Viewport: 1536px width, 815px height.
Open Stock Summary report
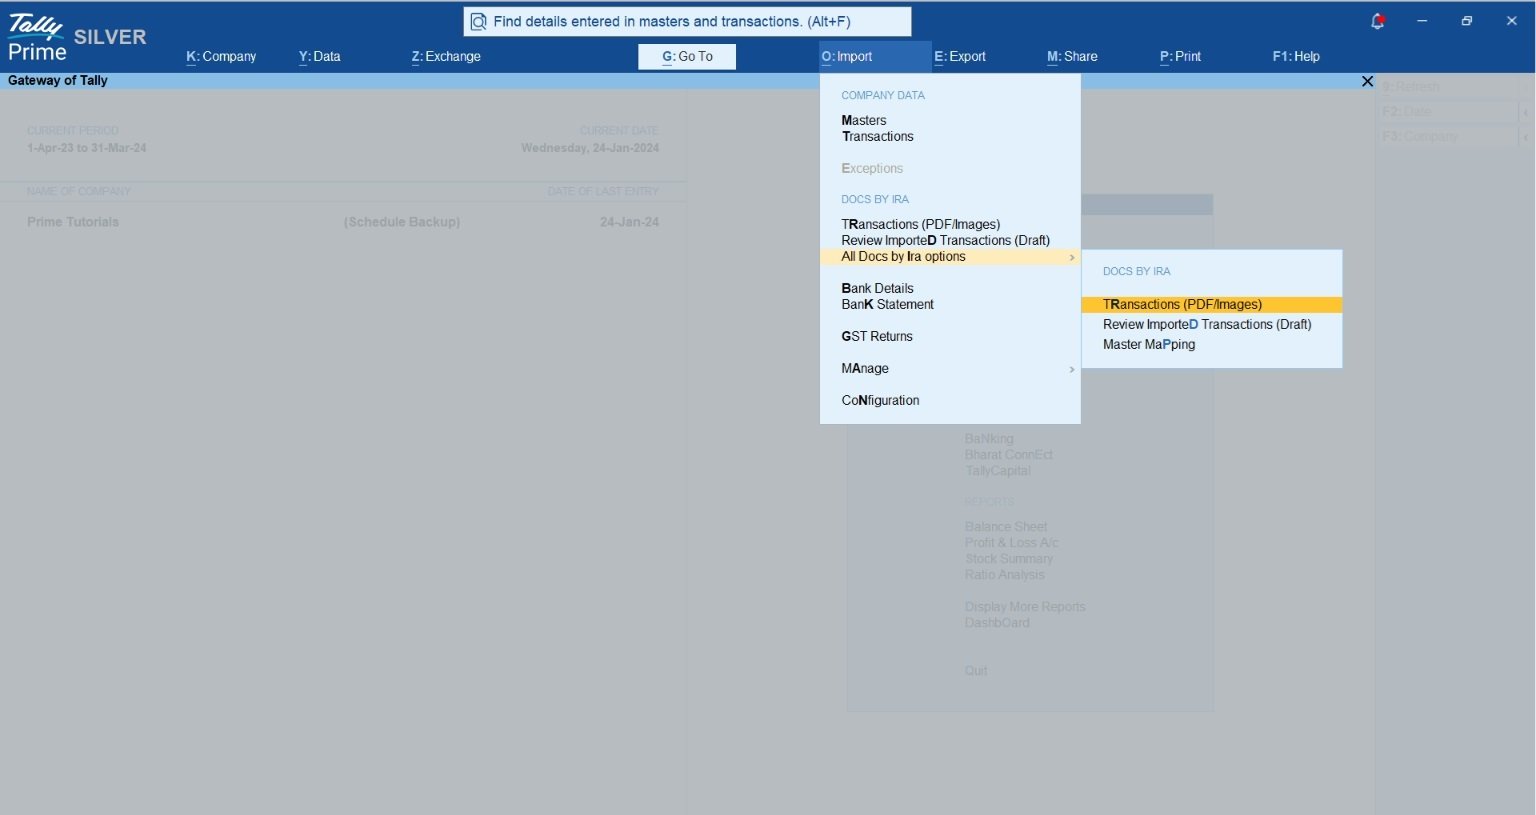click(1008, 559)
